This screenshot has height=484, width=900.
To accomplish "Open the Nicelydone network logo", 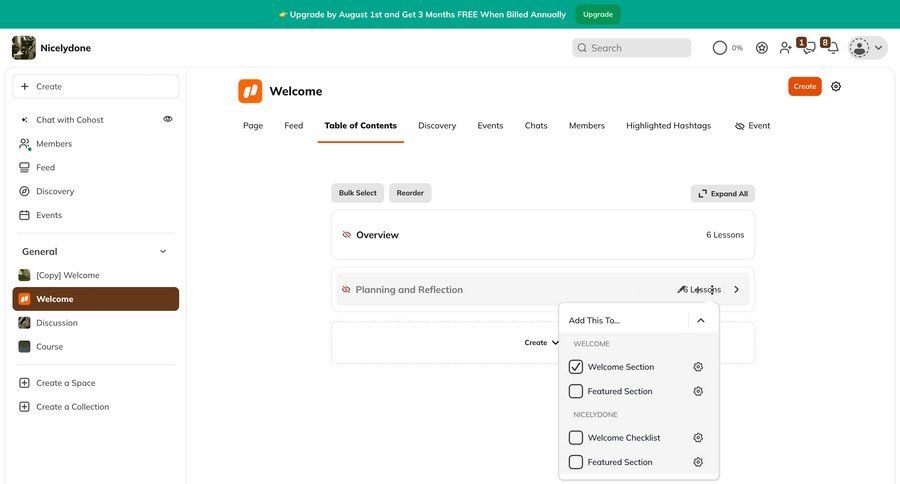I will click(x=24, y=48).
